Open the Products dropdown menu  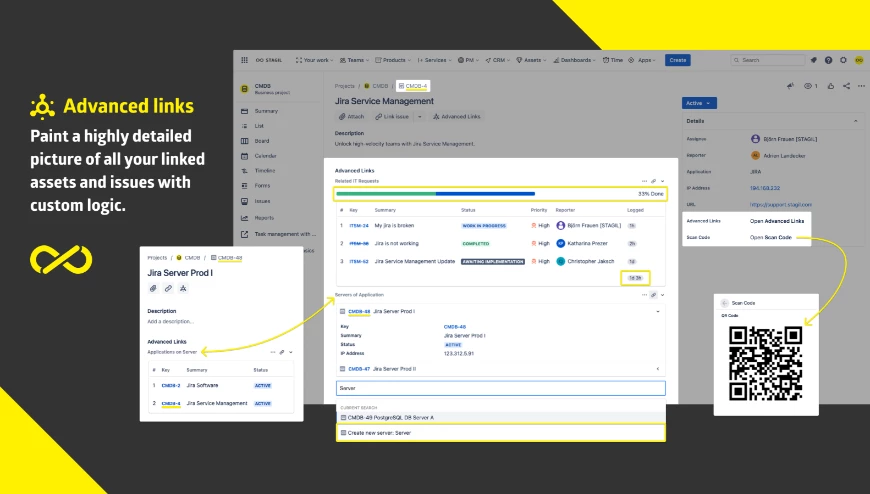[393, 60]
